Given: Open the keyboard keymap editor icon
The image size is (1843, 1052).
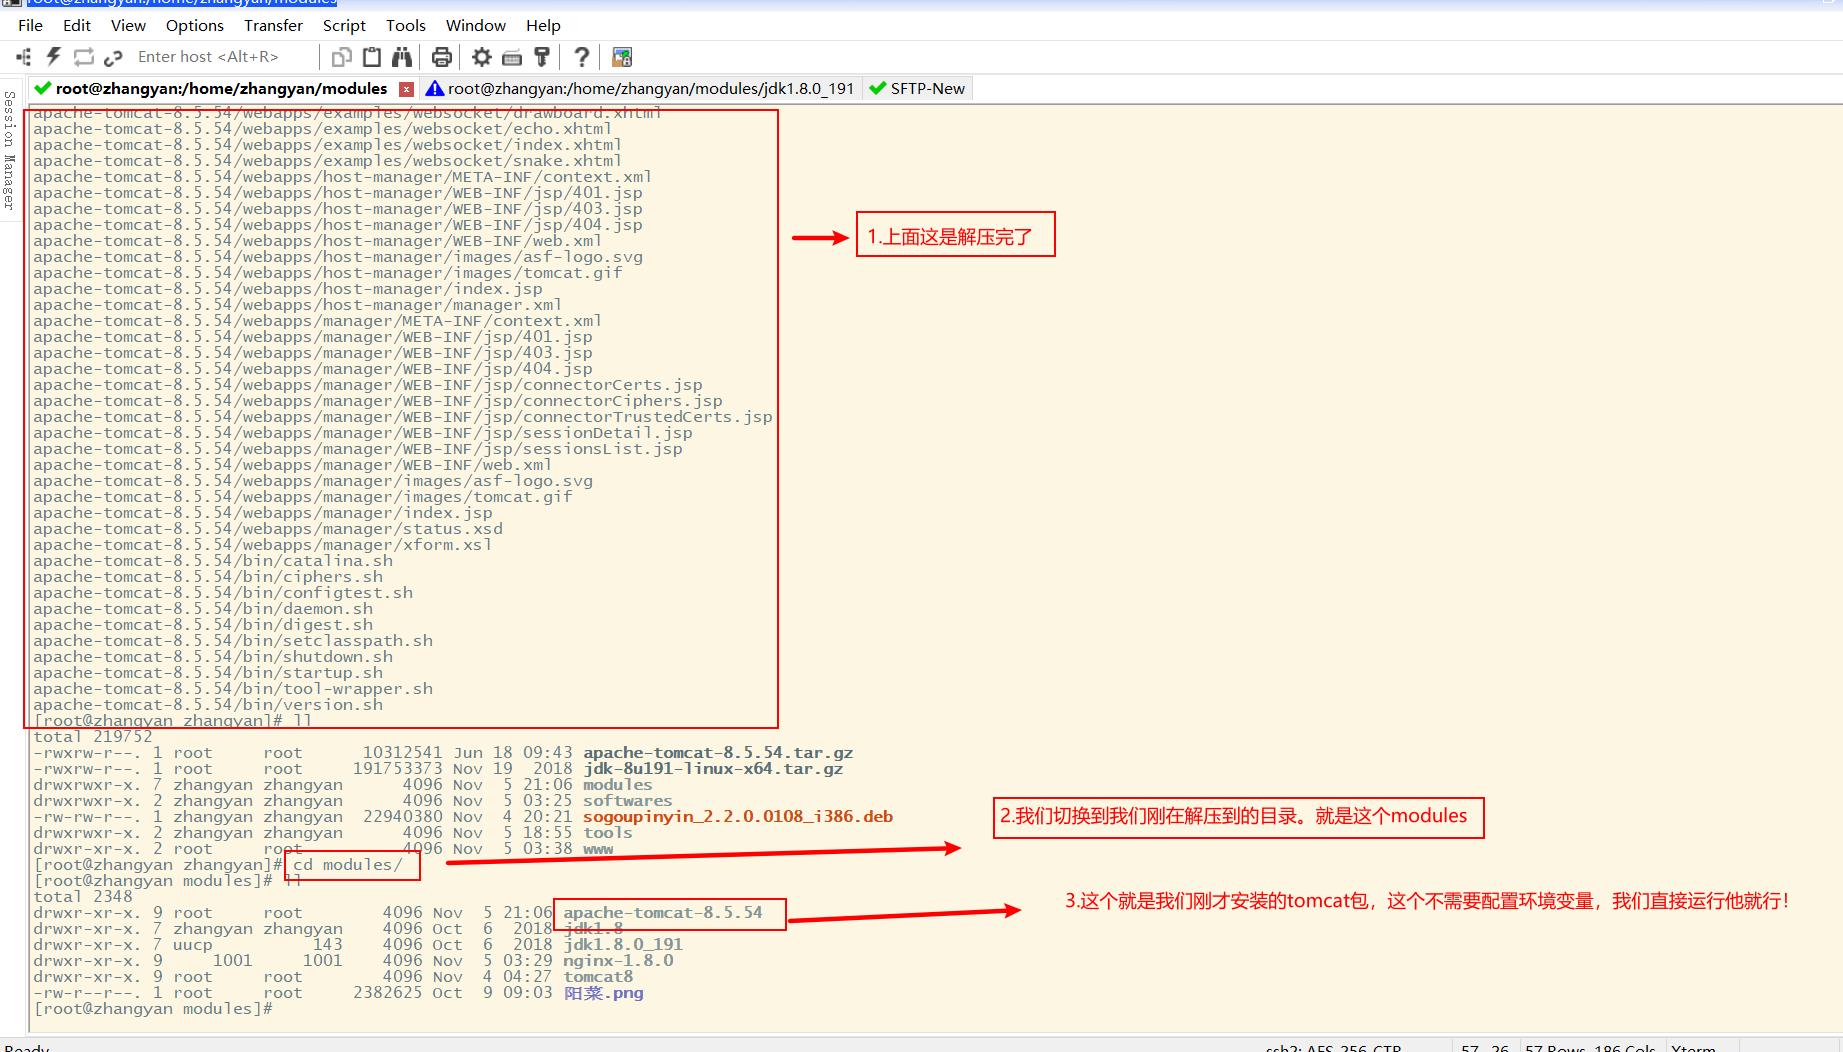Looking at the screenshot, I should 512,57.
